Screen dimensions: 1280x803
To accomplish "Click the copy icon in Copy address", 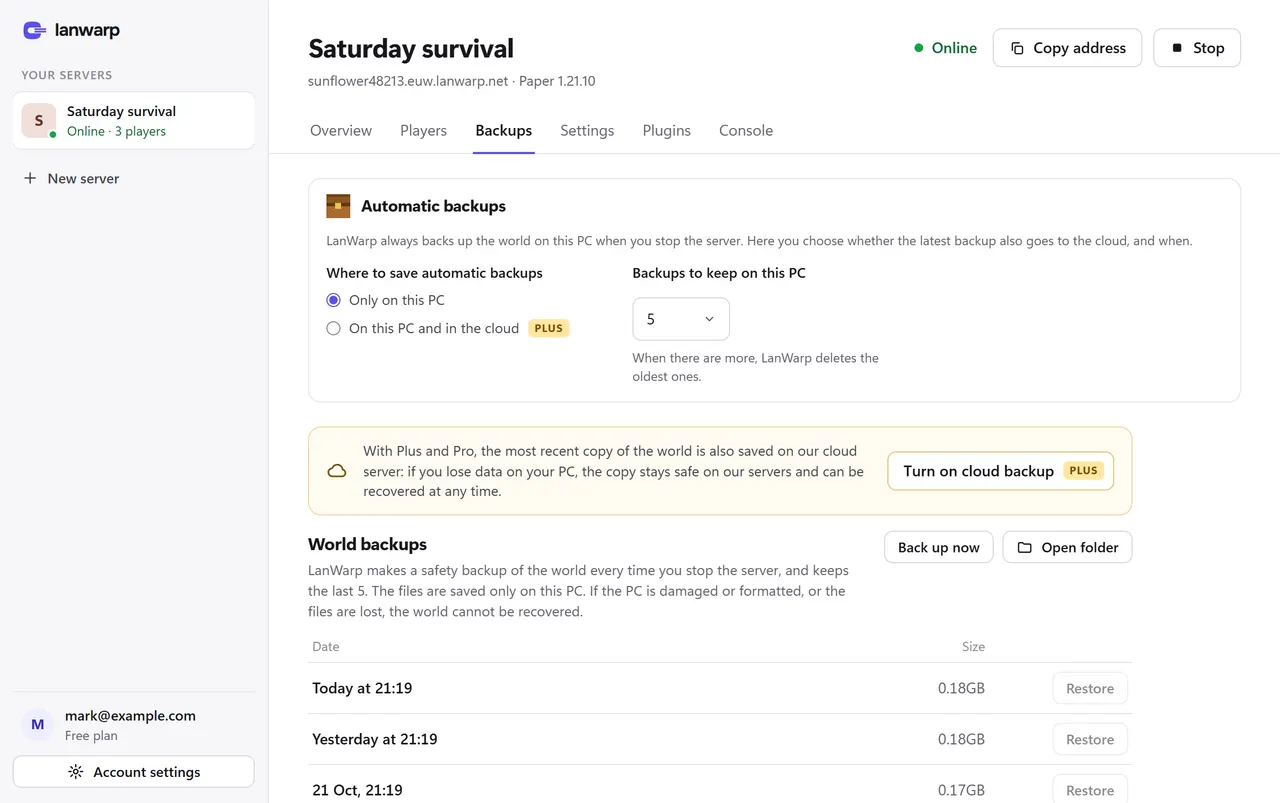I will (1017, 48).
